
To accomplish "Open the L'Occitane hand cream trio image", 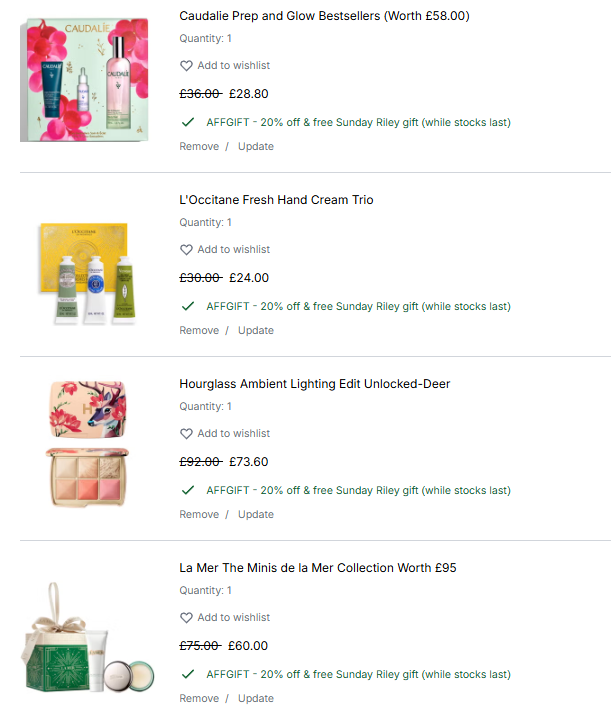I will click(87, 274).
